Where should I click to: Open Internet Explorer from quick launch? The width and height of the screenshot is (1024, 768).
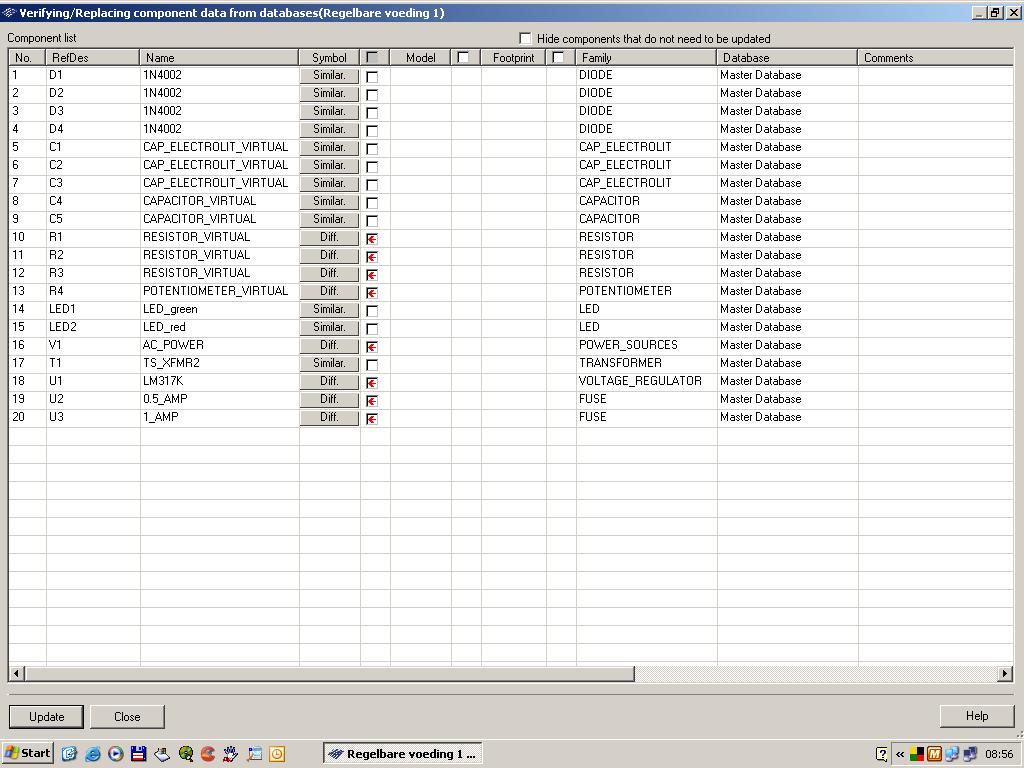point(92,754)
